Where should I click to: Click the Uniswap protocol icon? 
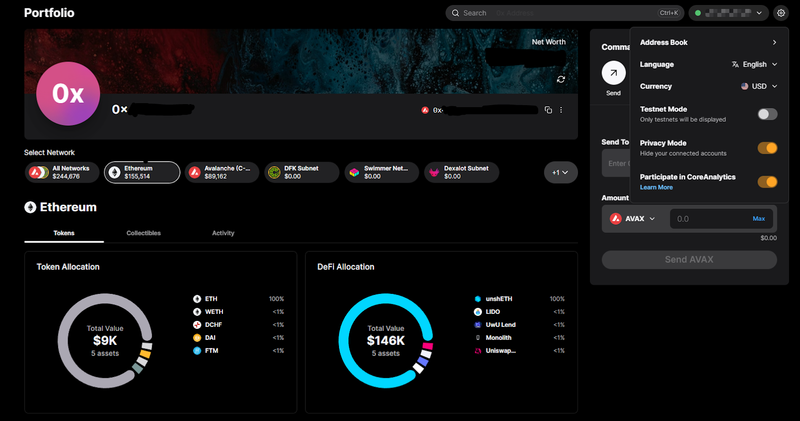point(478,351)
